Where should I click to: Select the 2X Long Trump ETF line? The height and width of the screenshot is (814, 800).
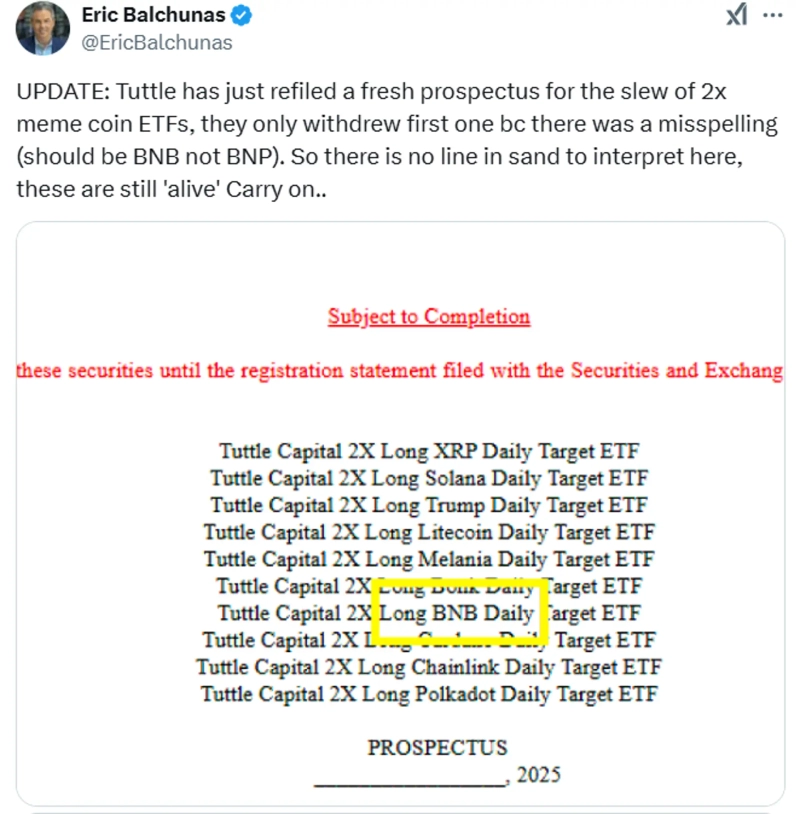click(x=429, y=505)
